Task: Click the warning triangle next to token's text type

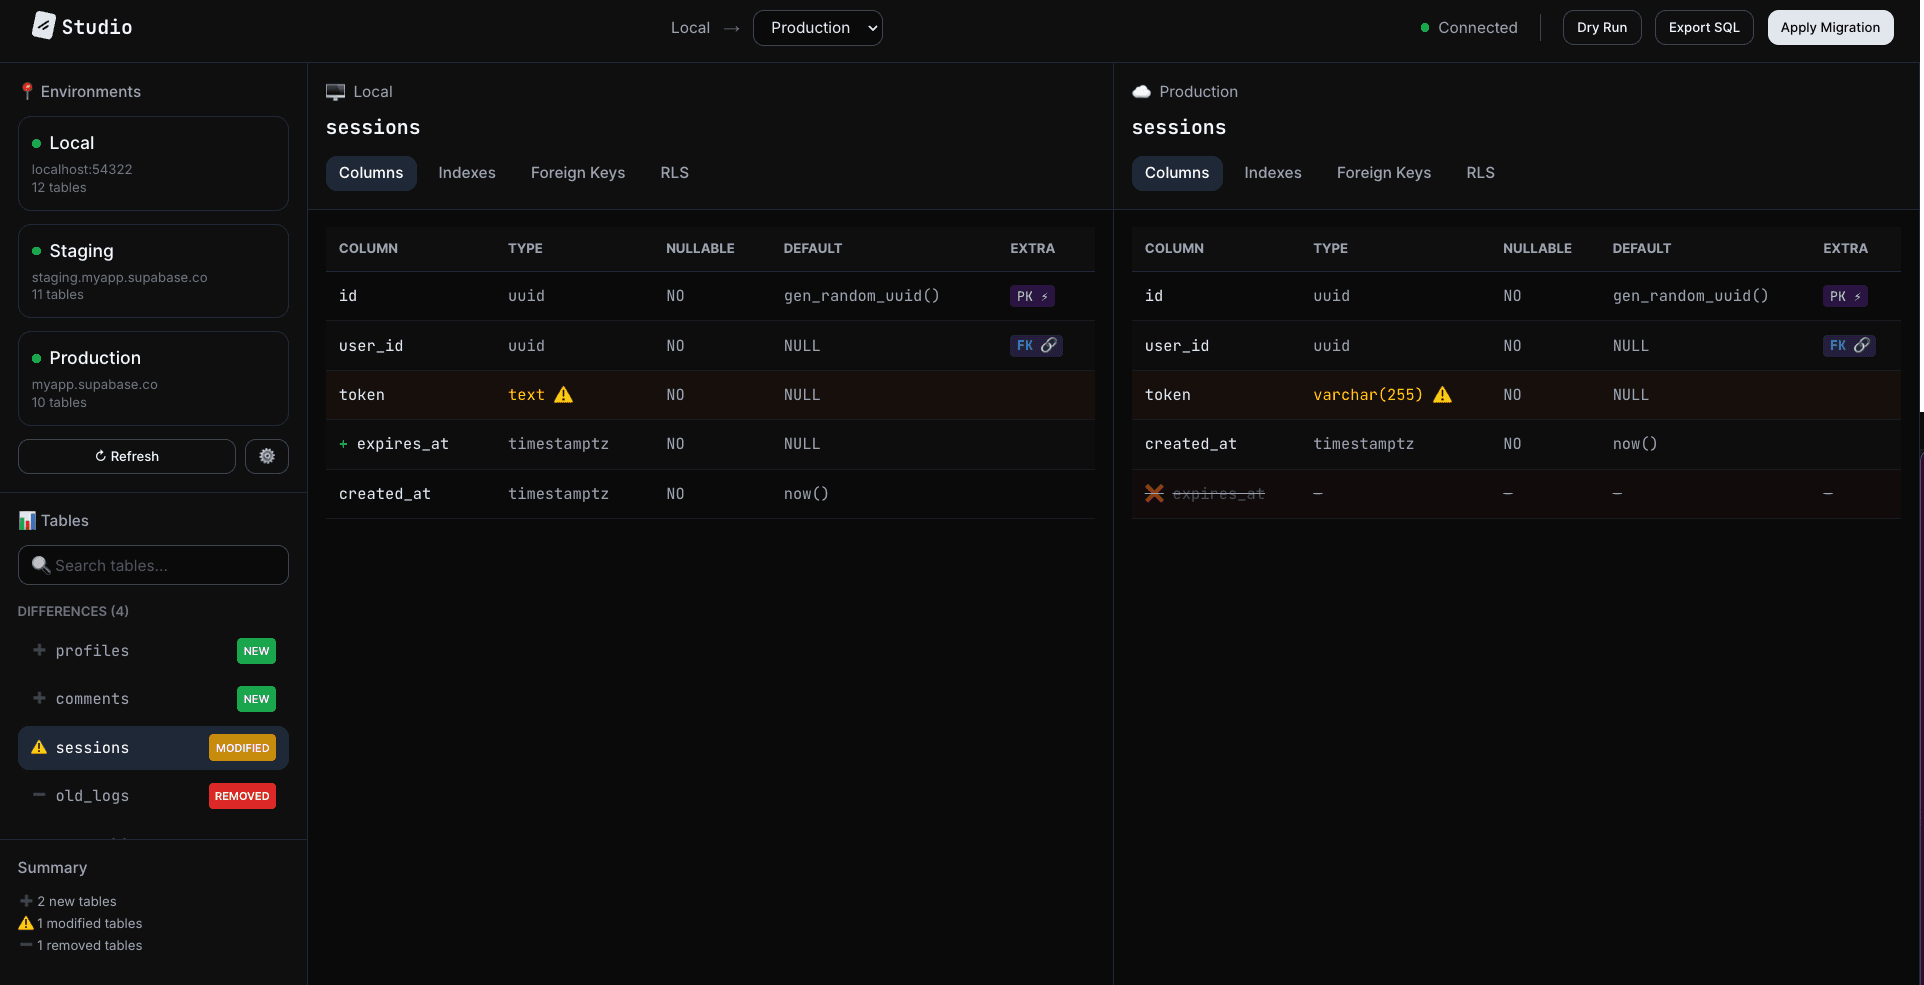Action: point(564,395)
